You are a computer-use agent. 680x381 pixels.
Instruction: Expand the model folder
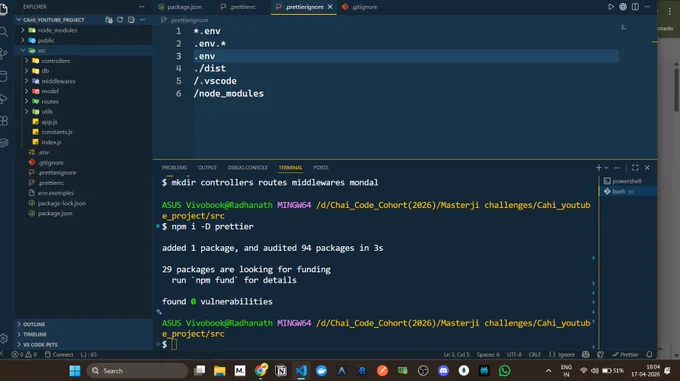[83, 91]
